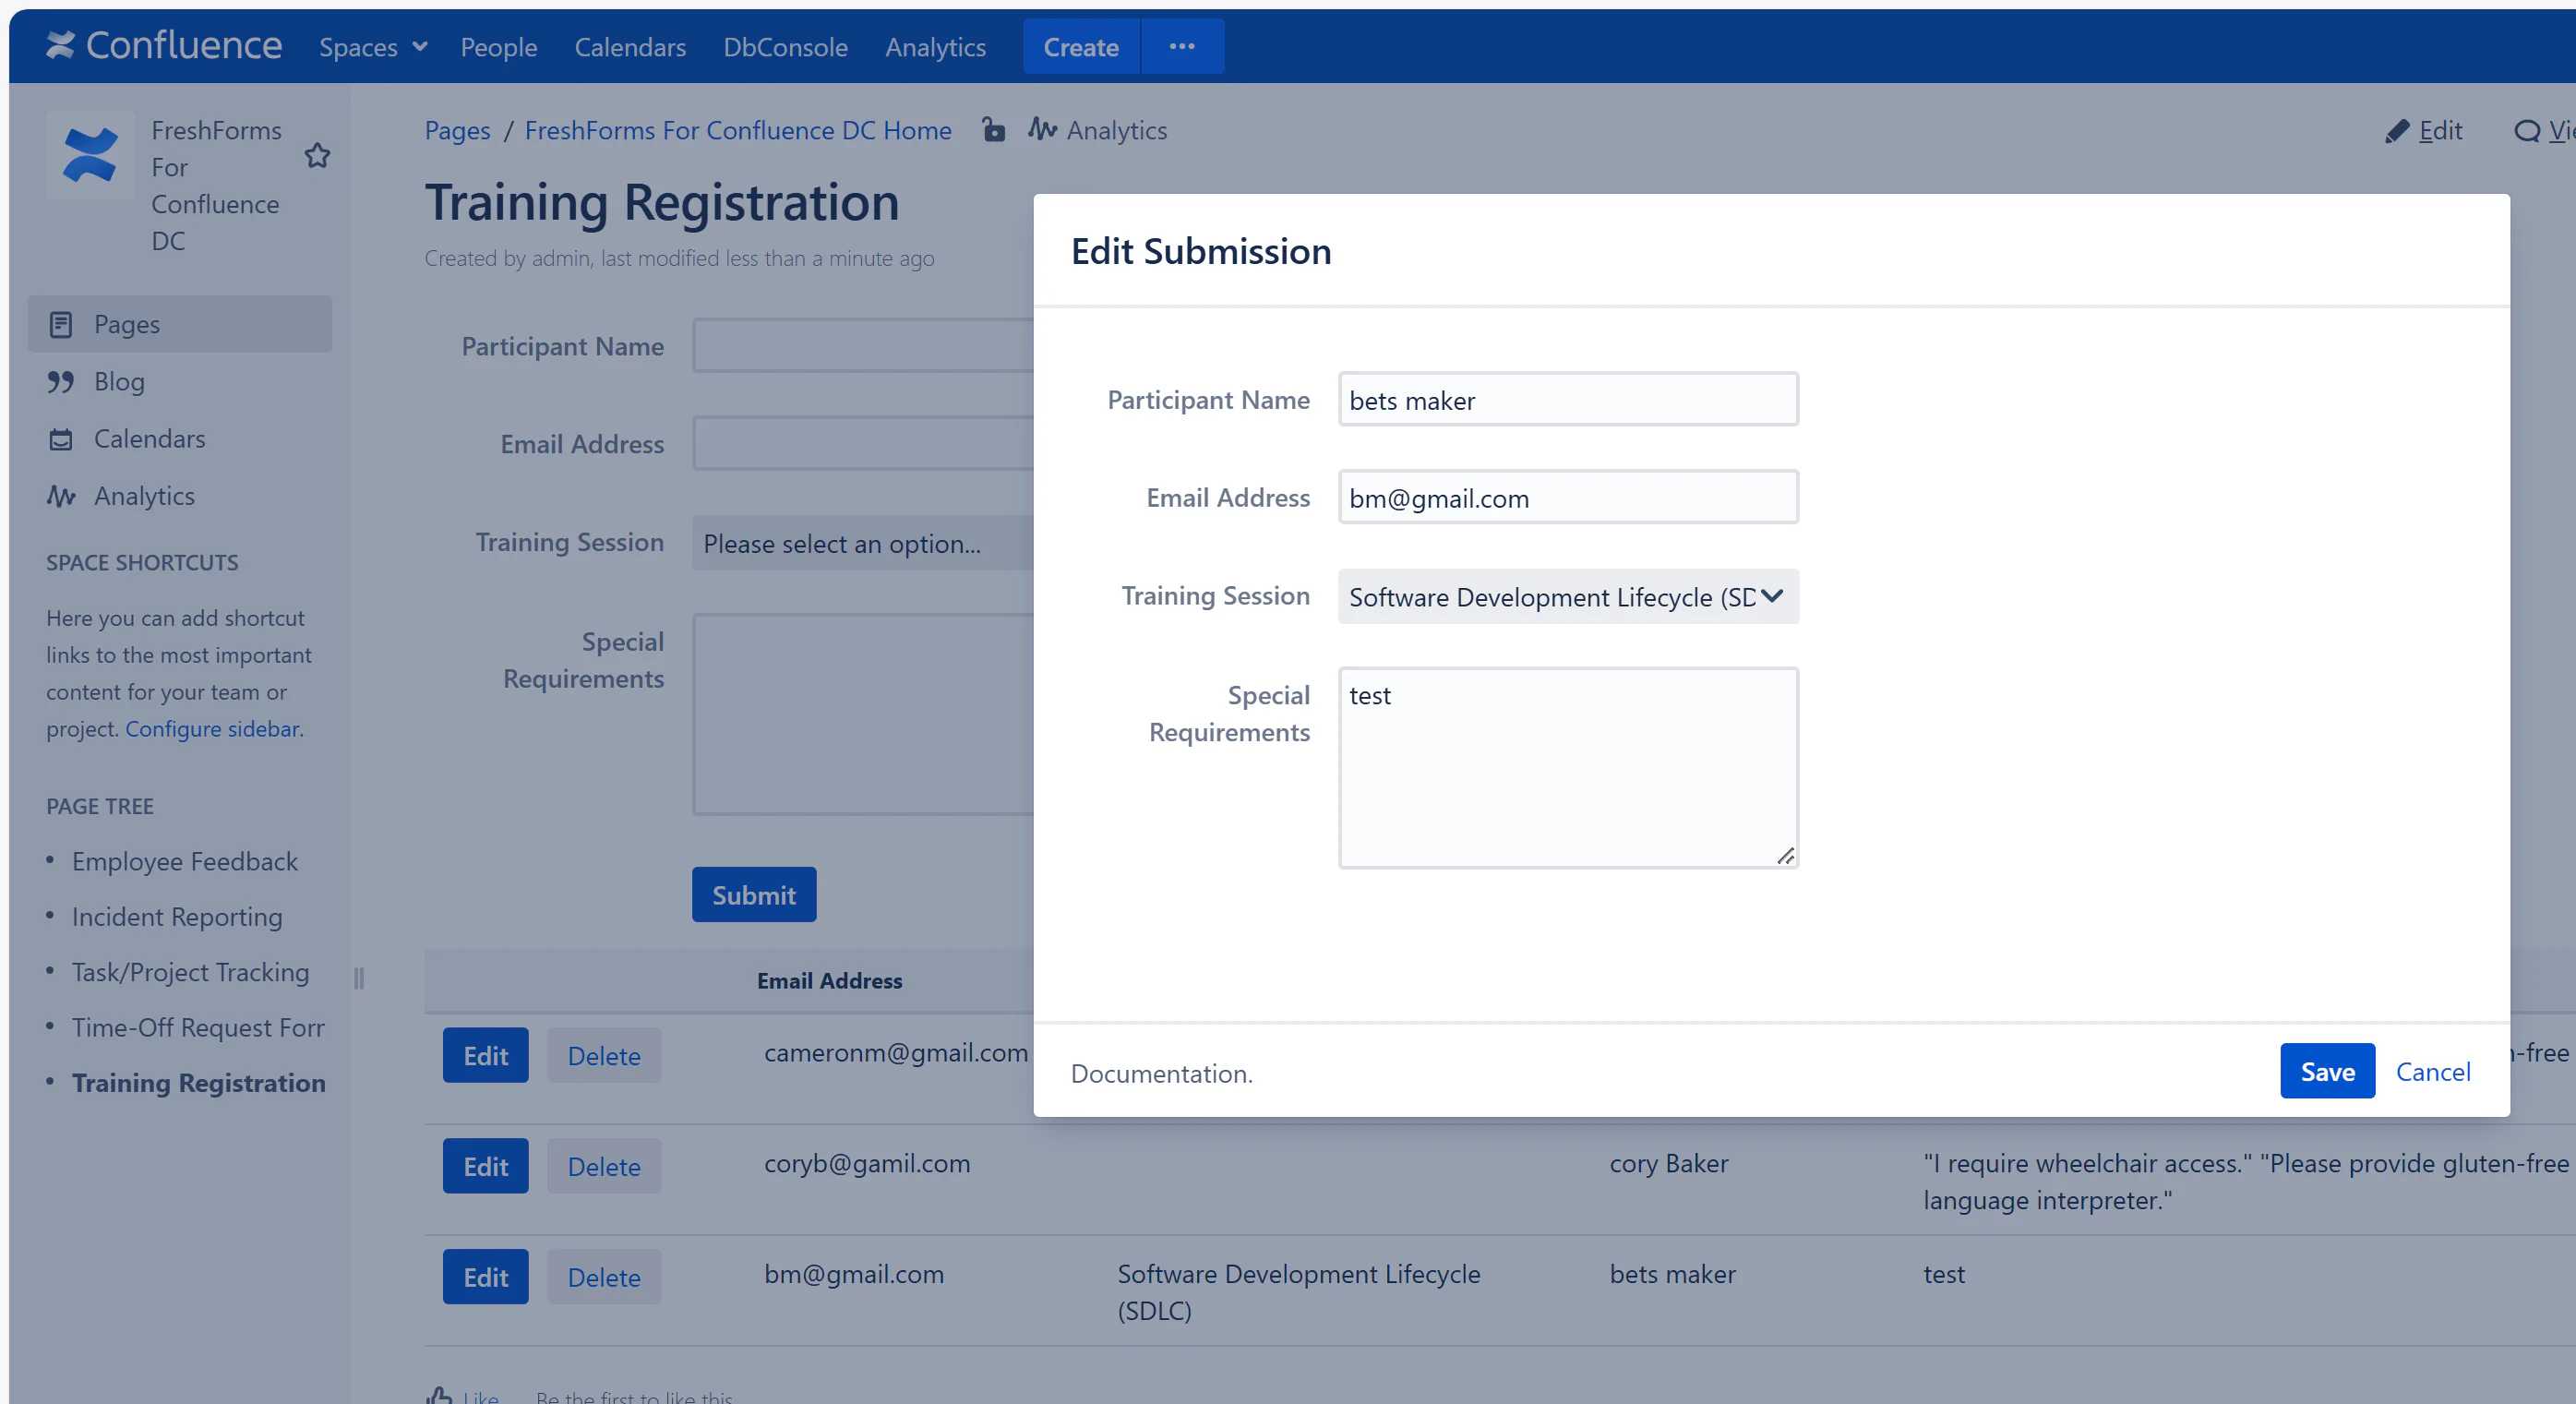Screen dimensions: 2576x1404
Task: Open Employee Feedback in page tree
Action: coord(184,861)
